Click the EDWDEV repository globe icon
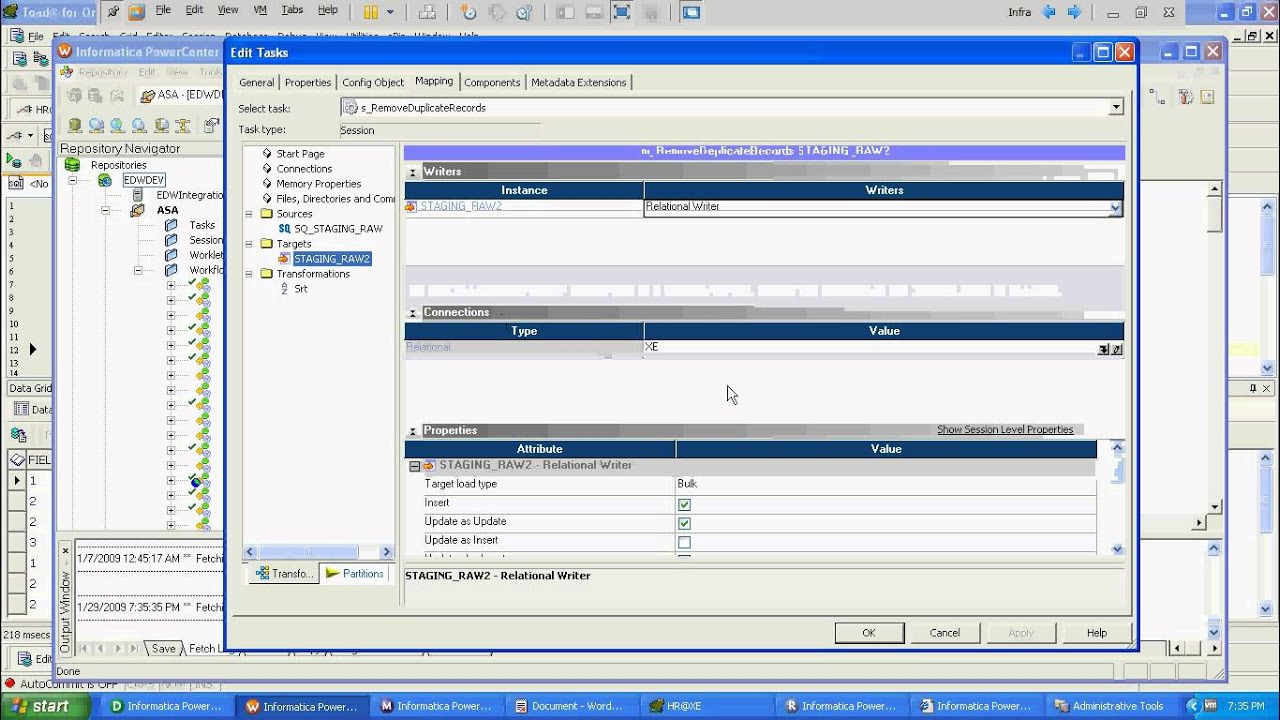 click(105, 180)
